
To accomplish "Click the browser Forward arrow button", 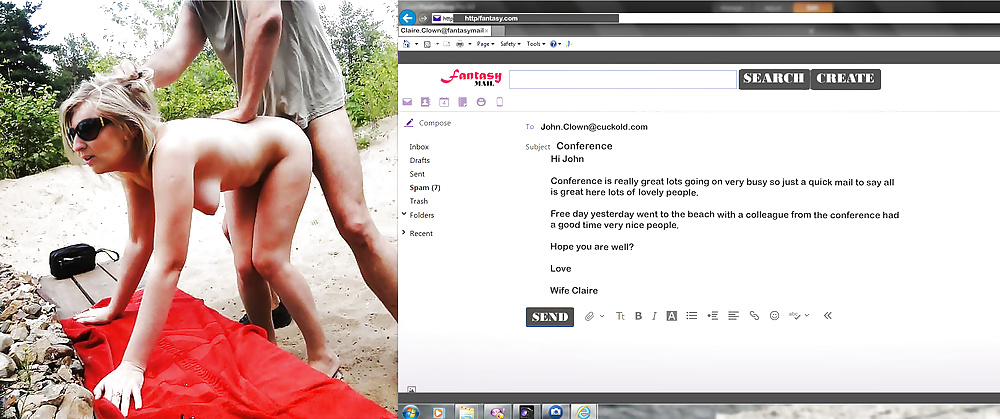I will coord(423,18).
